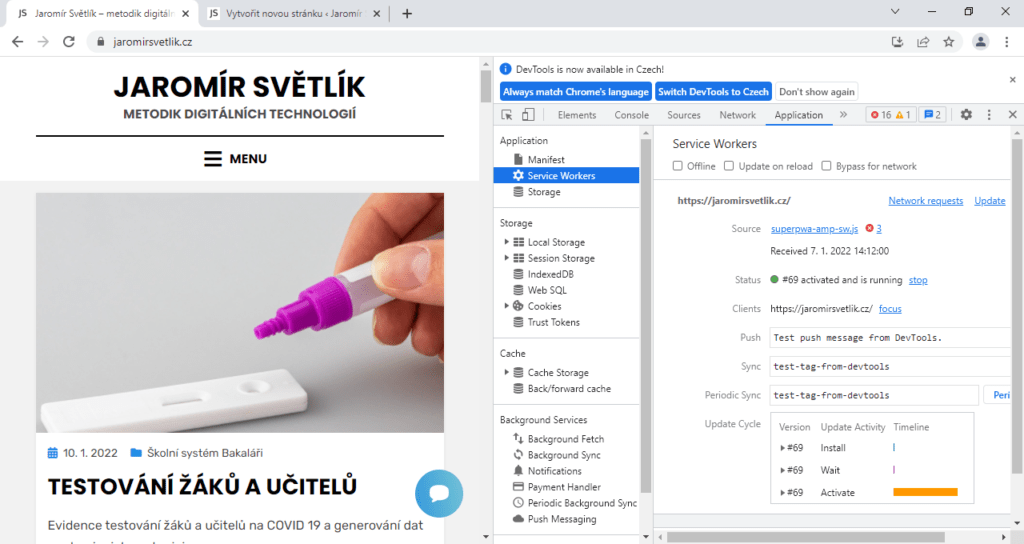Image resolution: width=1024 pixels, height=544 pixels.
Task: Click the orange Activate timeline bar
Action: tap(925, 492)
